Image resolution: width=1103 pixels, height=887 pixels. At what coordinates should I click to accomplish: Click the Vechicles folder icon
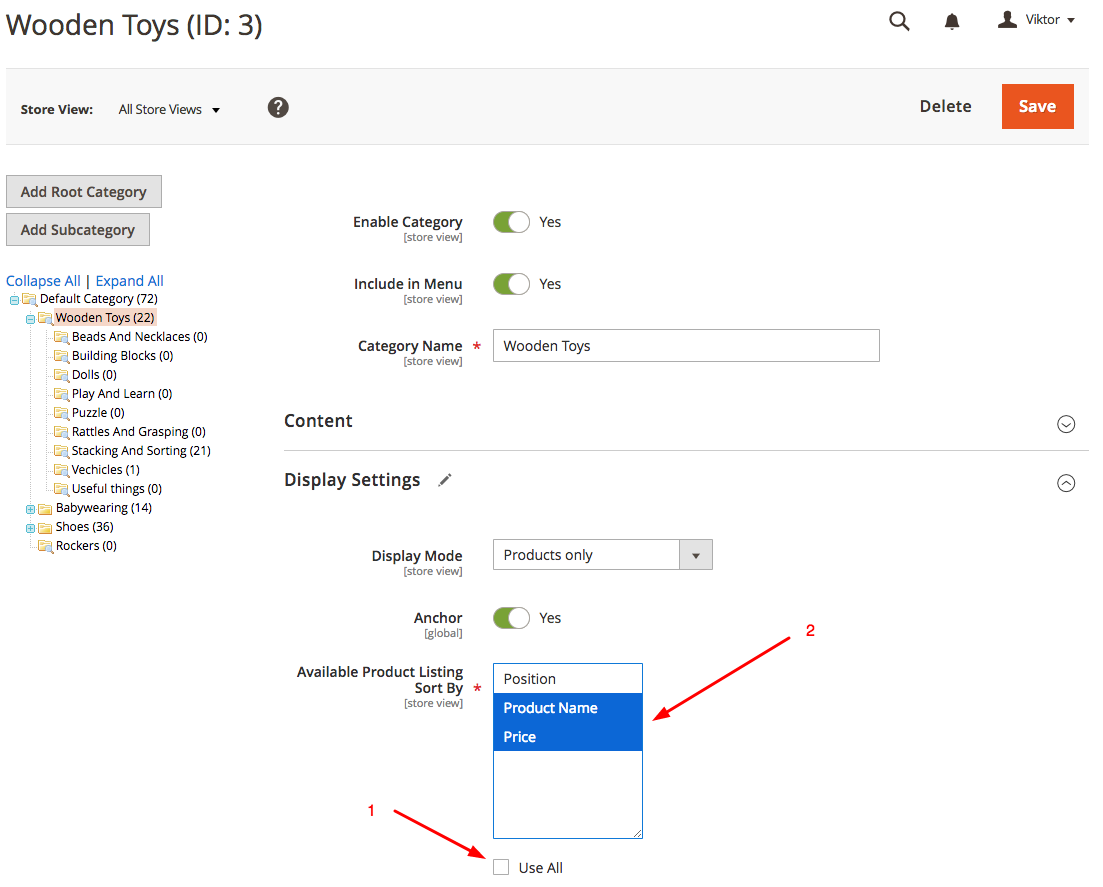61,470
